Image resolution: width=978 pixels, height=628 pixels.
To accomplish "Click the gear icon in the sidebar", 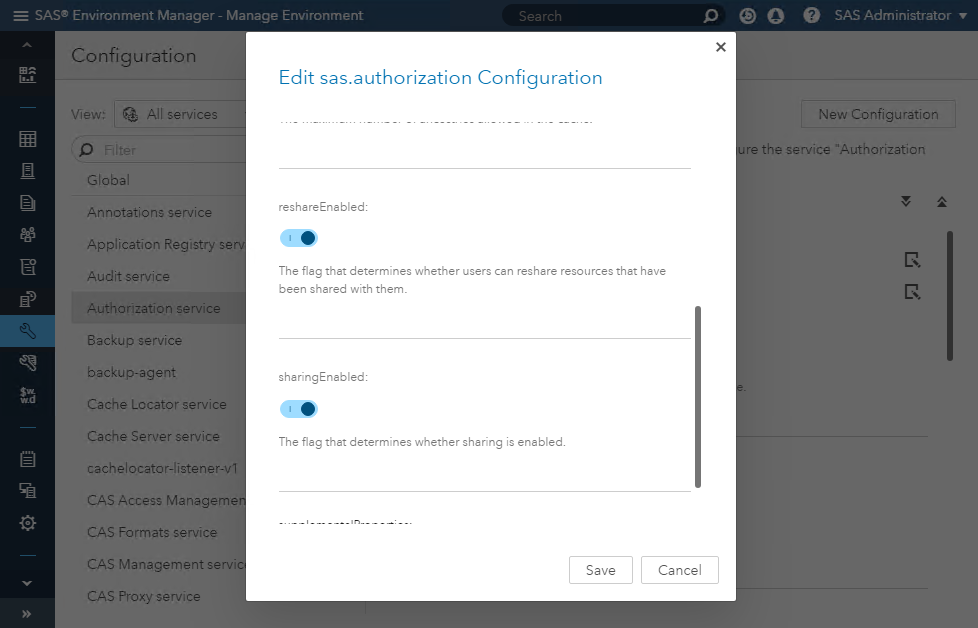I will [x=28, y=523].
